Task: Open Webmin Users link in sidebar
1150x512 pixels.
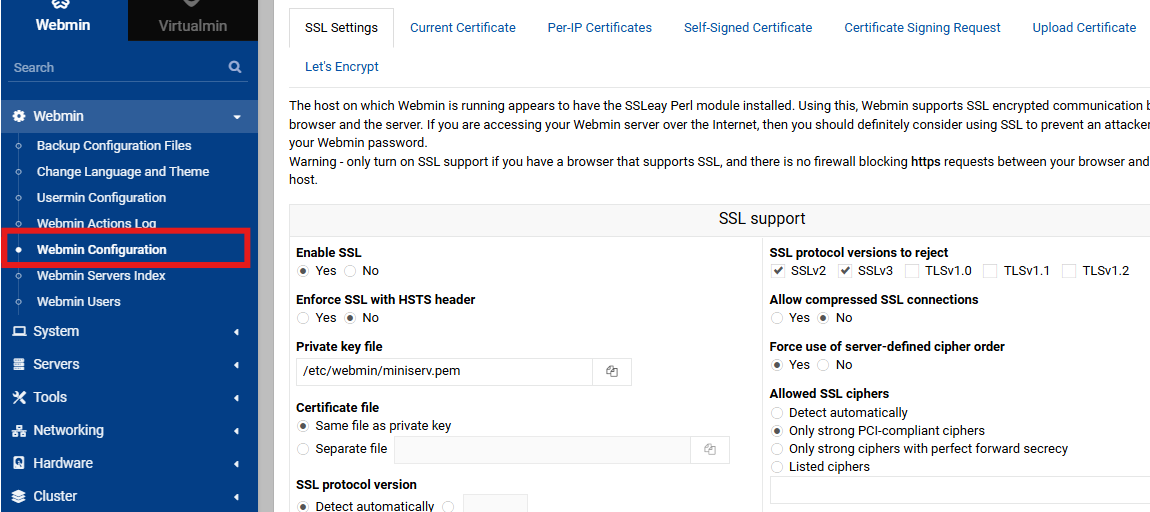Action: tap(79, 301)
